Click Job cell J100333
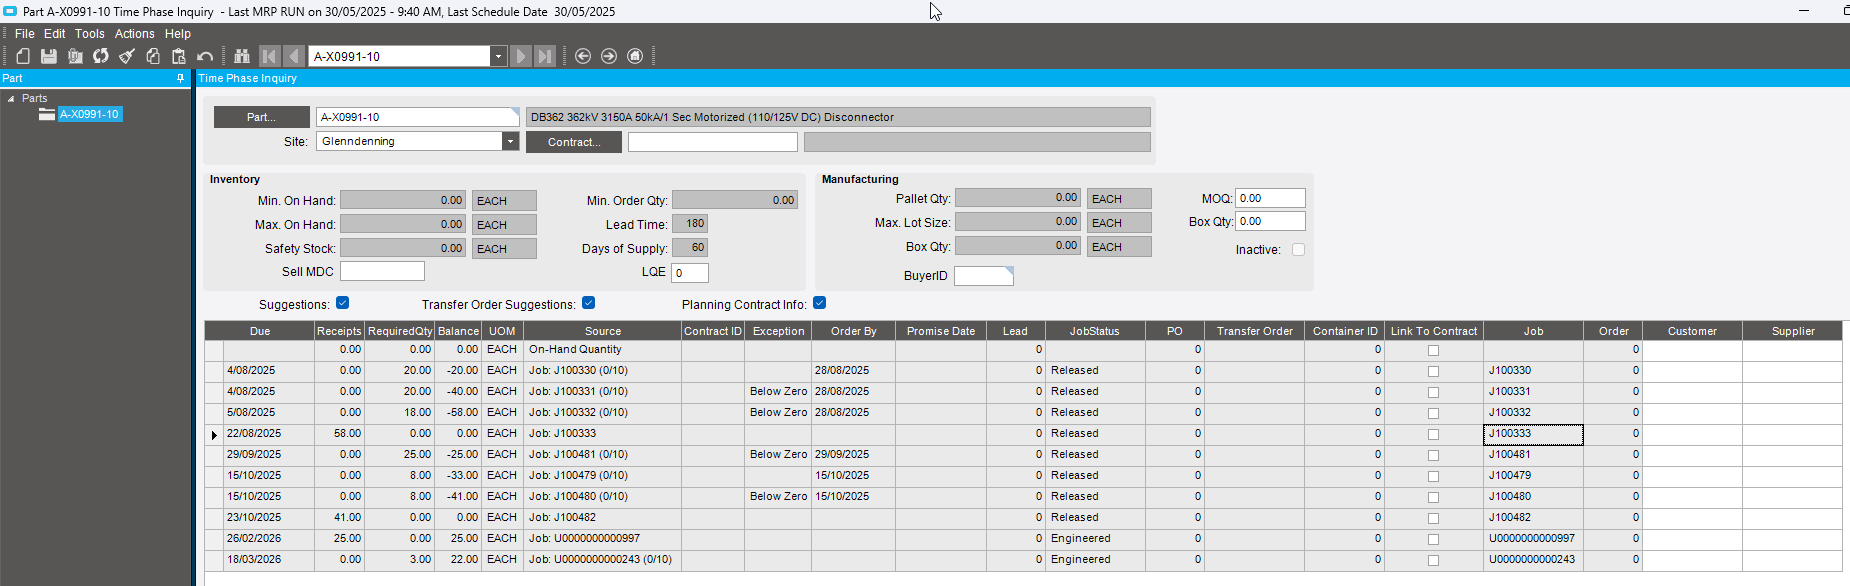1850x586 pixels. click(x=1533, y=434)
